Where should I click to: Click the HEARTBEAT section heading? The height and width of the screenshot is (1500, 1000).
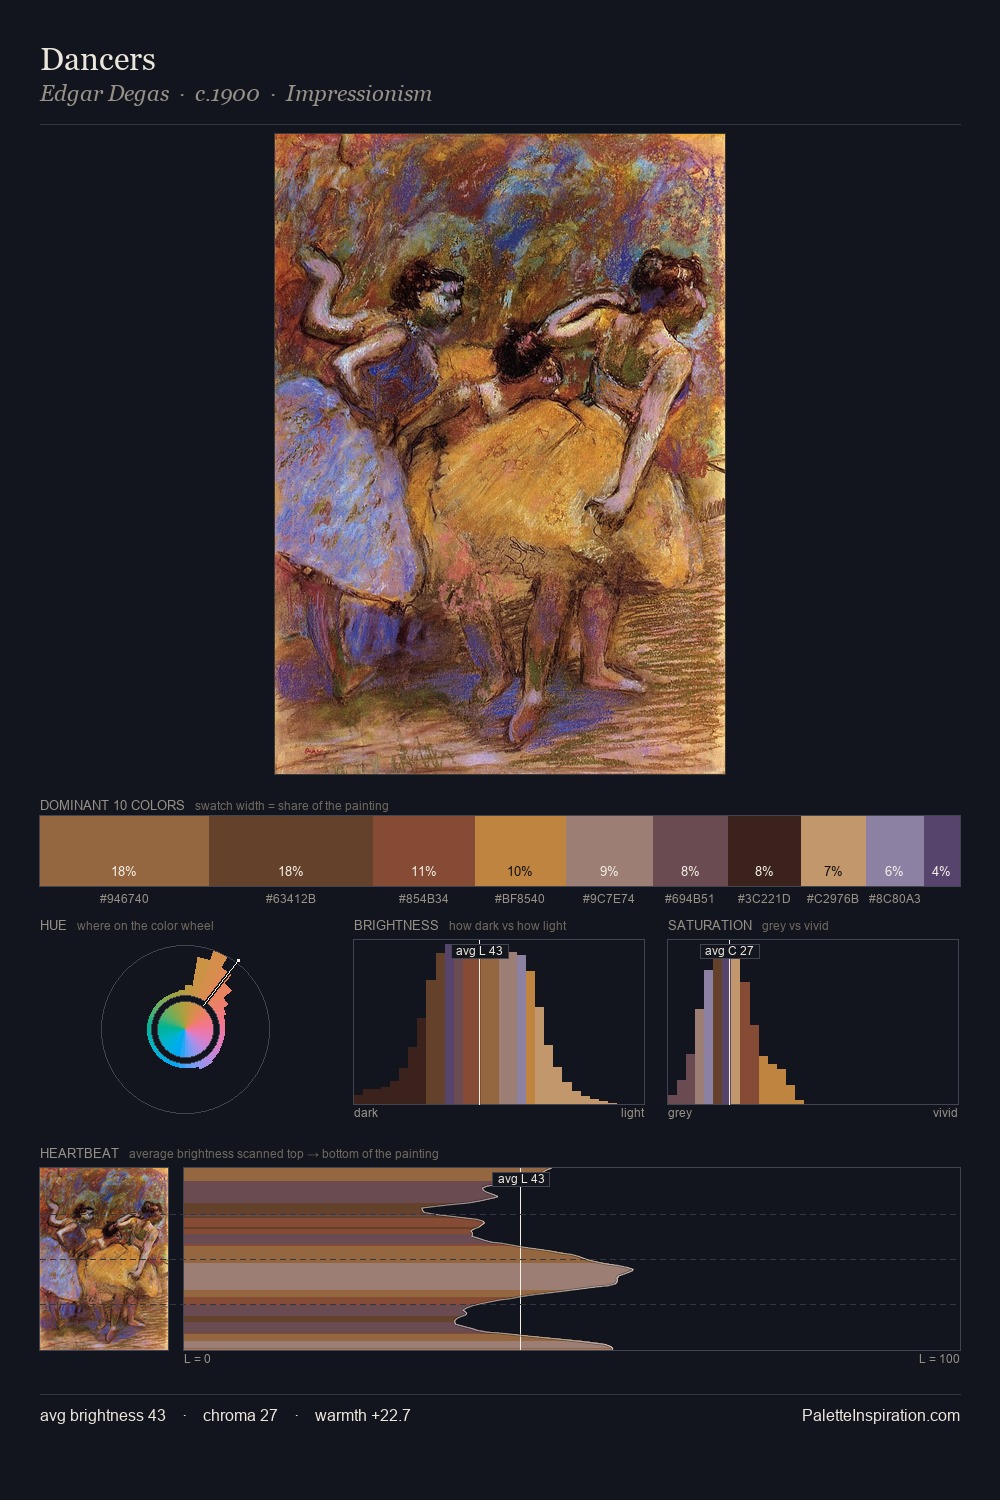79,1153
